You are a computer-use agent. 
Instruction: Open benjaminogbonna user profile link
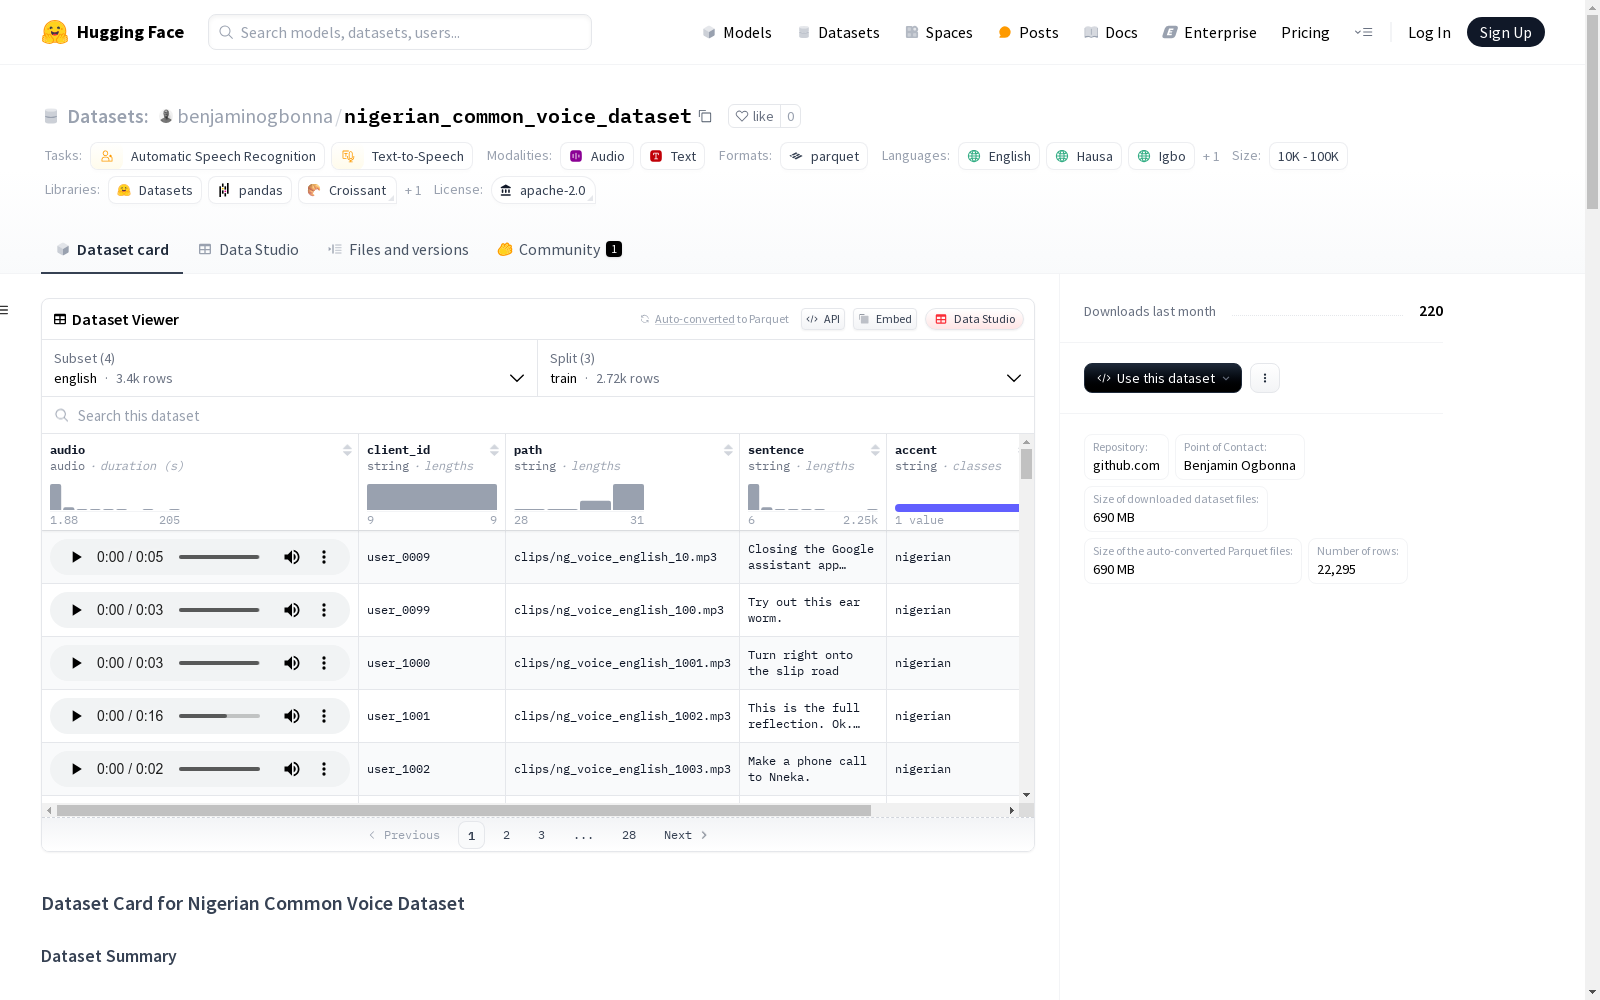[255, 116]
